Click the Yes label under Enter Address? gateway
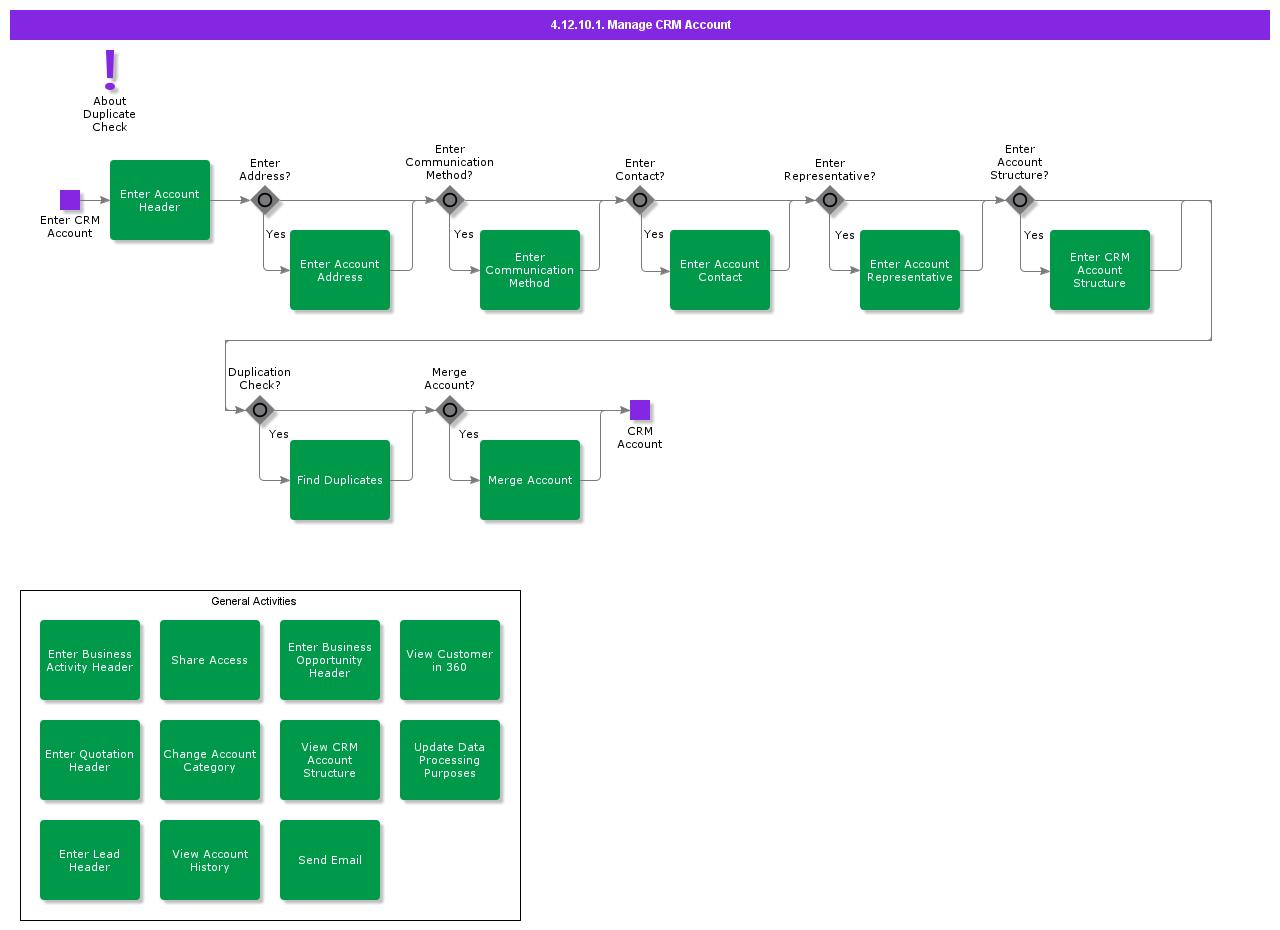The height and width of the screenshot is (930, 1280). click(276, 234)
